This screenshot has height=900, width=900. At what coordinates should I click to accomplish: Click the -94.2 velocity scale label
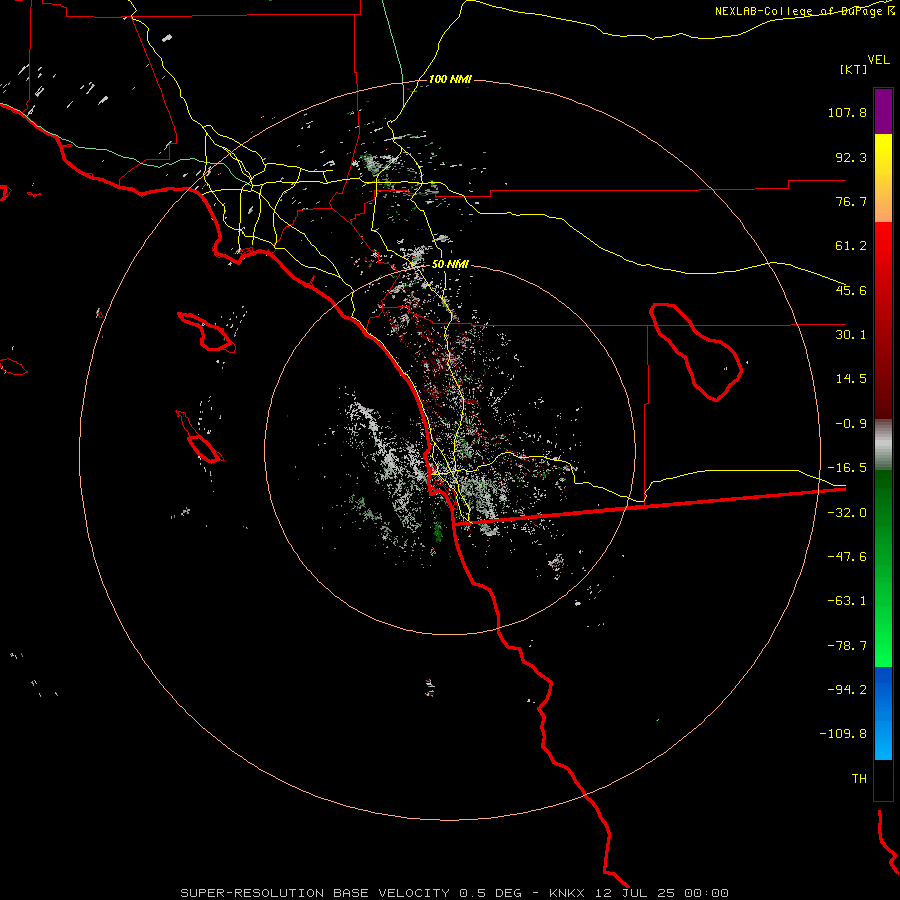pos(847,690)
